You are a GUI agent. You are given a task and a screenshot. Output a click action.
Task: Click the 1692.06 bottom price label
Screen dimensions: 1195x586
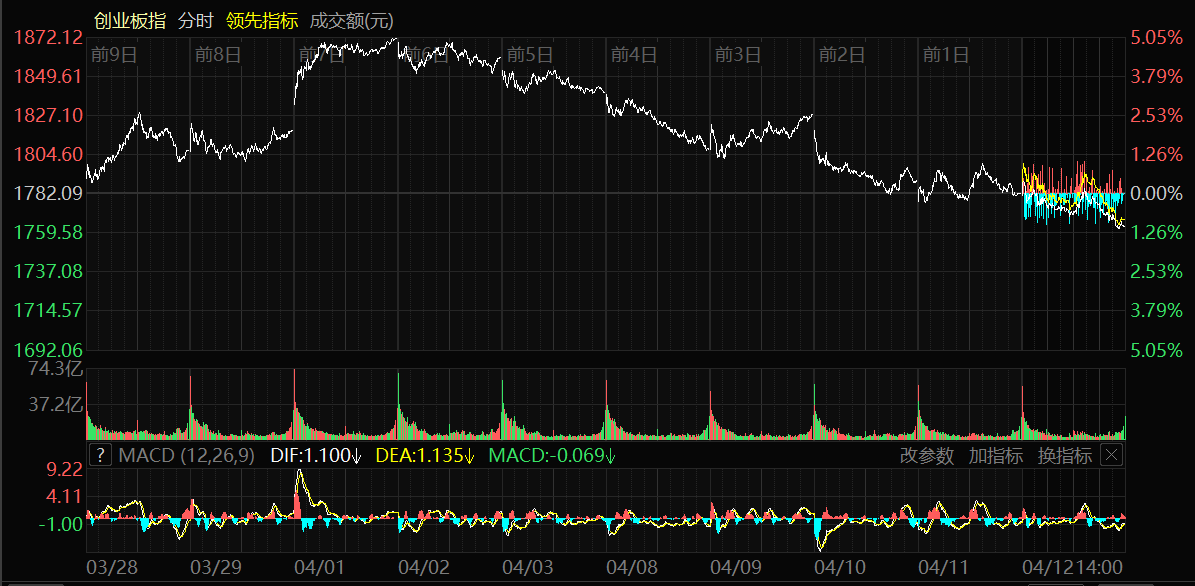tap(48, 350)
